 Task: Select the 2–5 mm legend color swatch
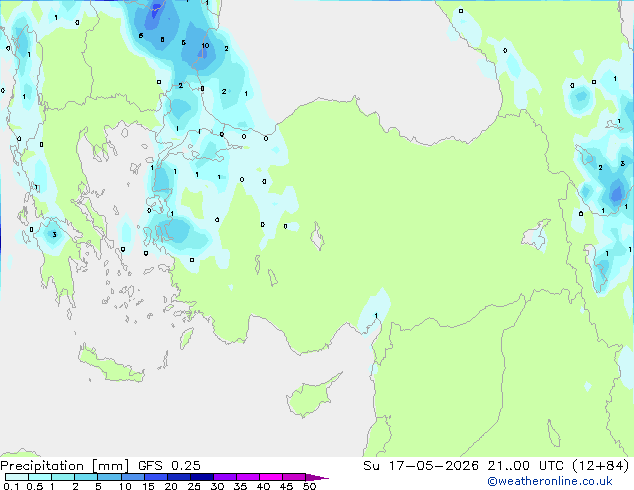click(86, 477)
